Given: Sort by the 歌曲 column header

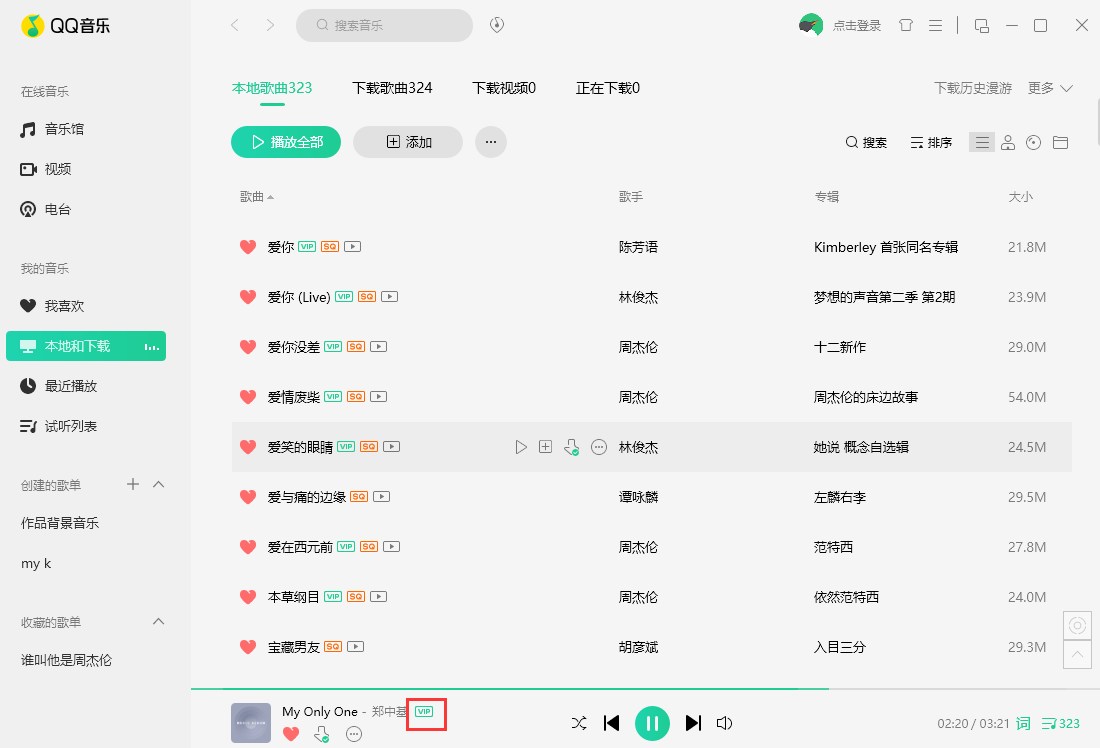Looking at the screenshot, I should coord(256,196).
